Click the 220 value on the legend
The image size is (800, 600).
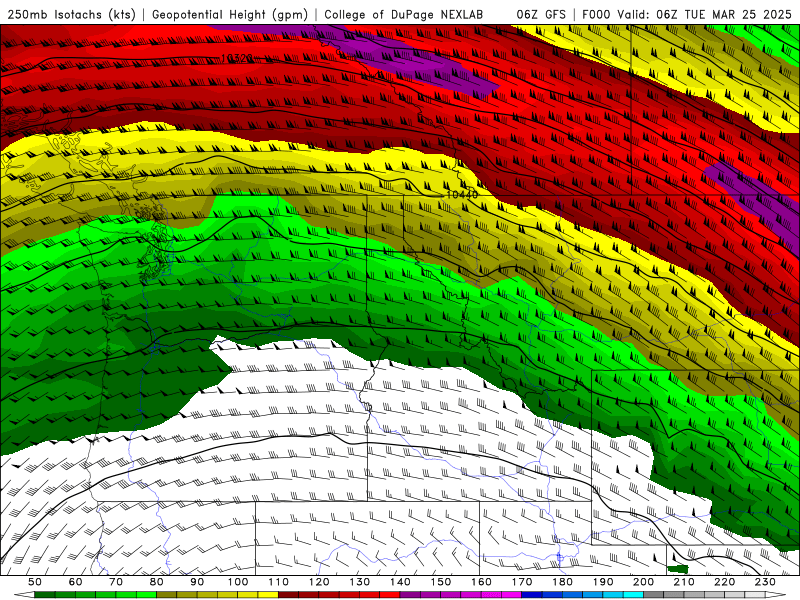point(724,582)
